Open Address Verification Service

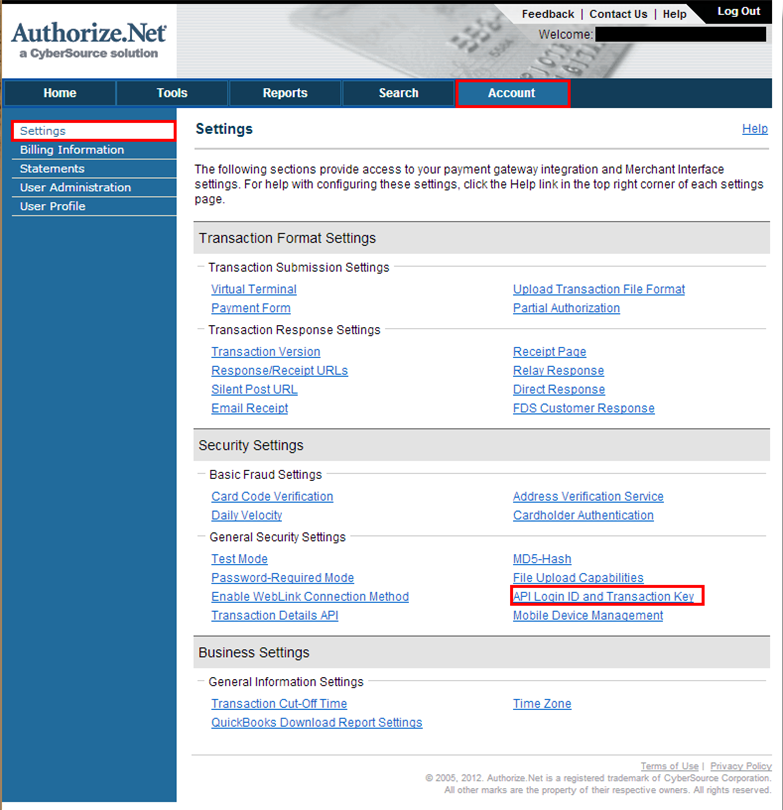click(588, 496)
